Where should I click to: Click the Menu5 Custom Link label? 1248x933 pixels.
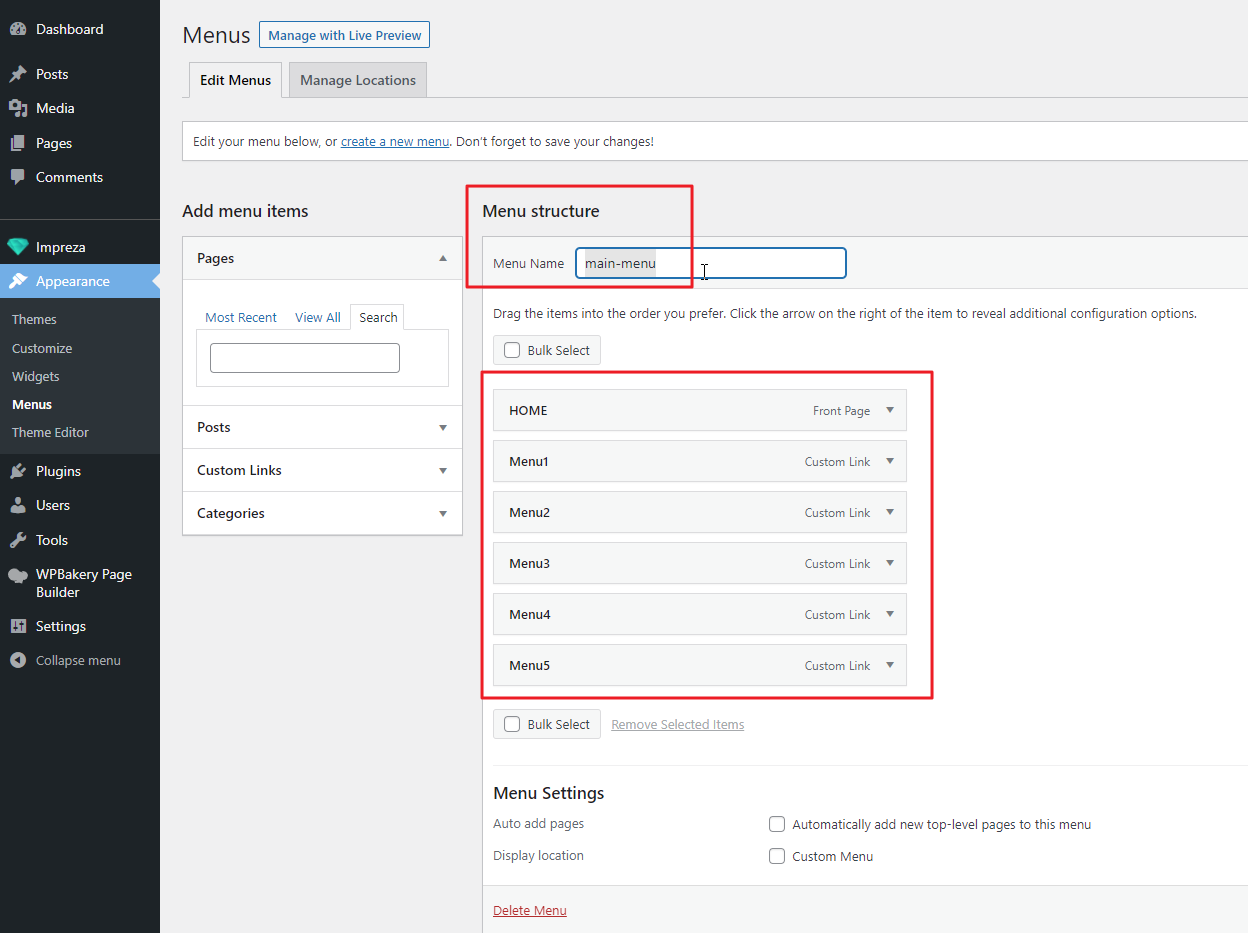point(838,666)
